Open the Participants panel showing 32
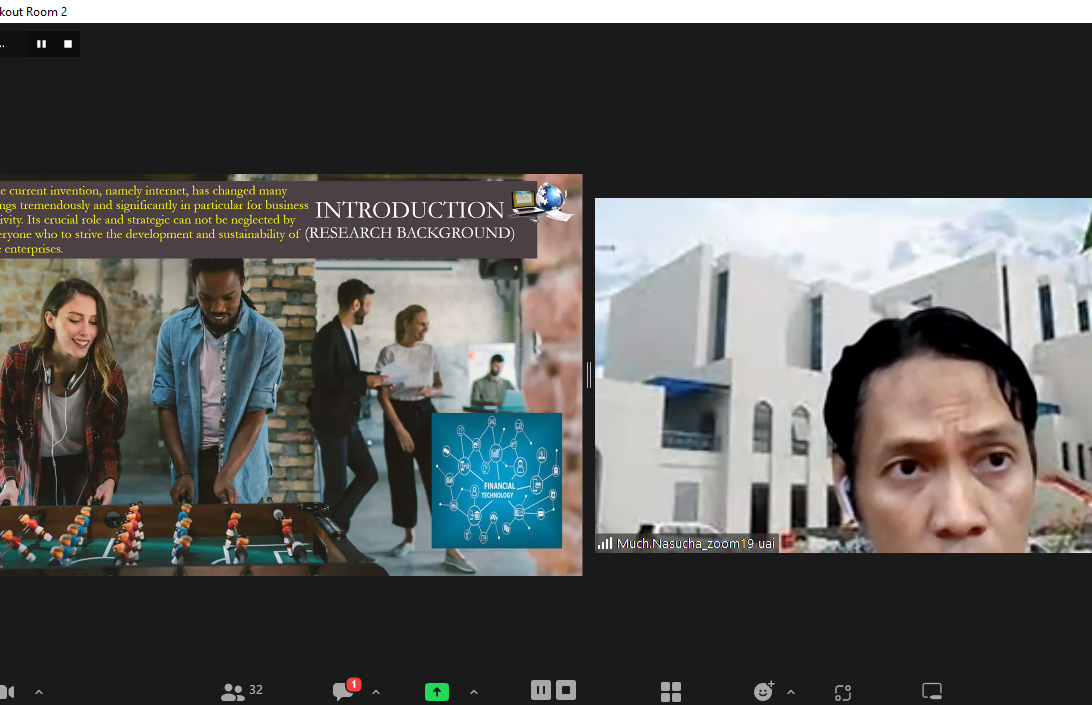The height and width of the screenshot is (705, 1092). (242, 691)
